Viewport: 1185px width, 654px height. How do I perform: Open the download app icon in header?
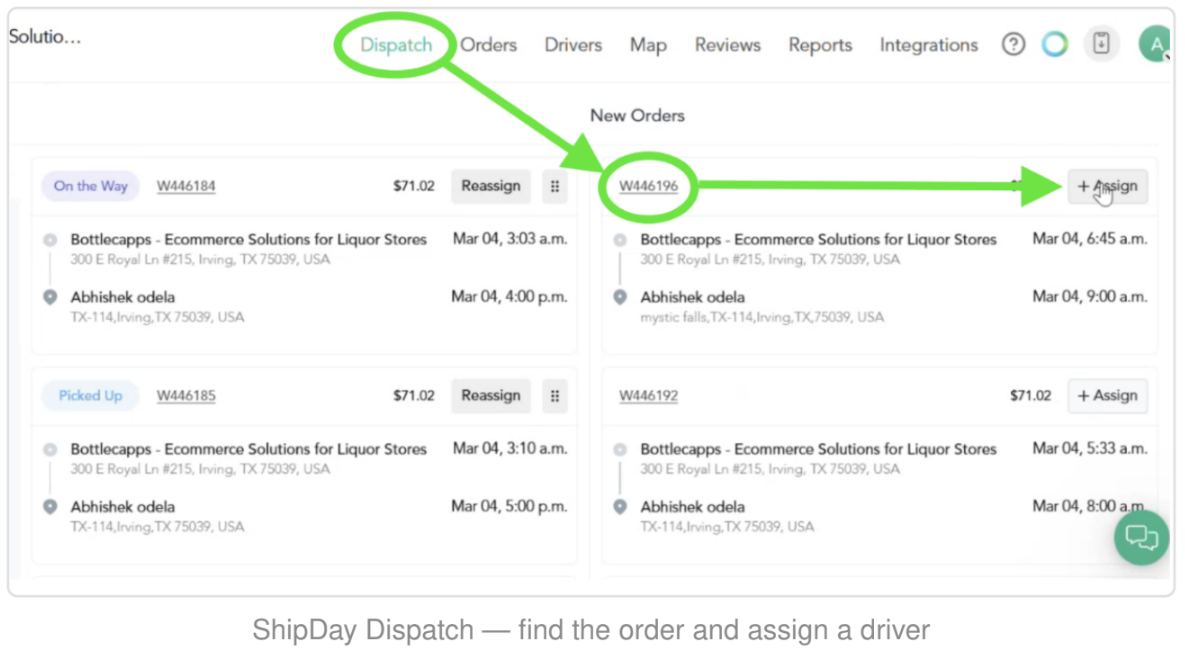click(x=1101, y=44)
